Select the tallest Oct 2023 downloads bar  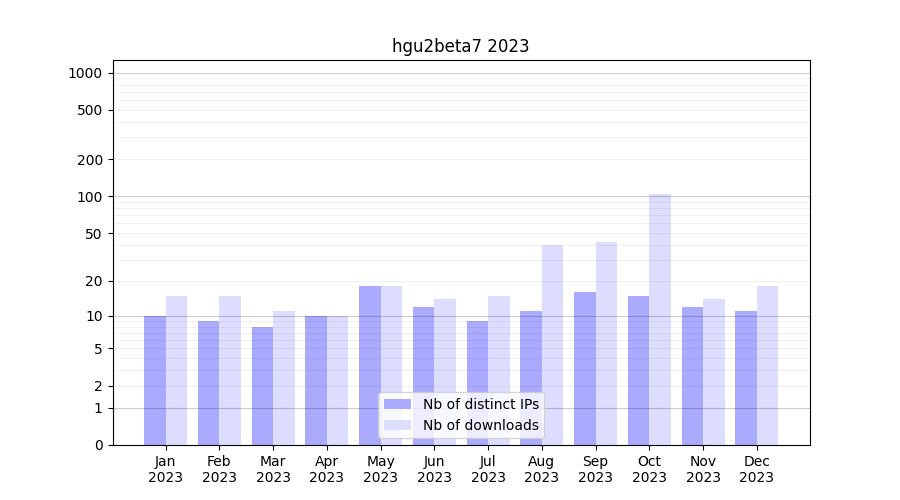pyautogui.click(x=660, y=320)
